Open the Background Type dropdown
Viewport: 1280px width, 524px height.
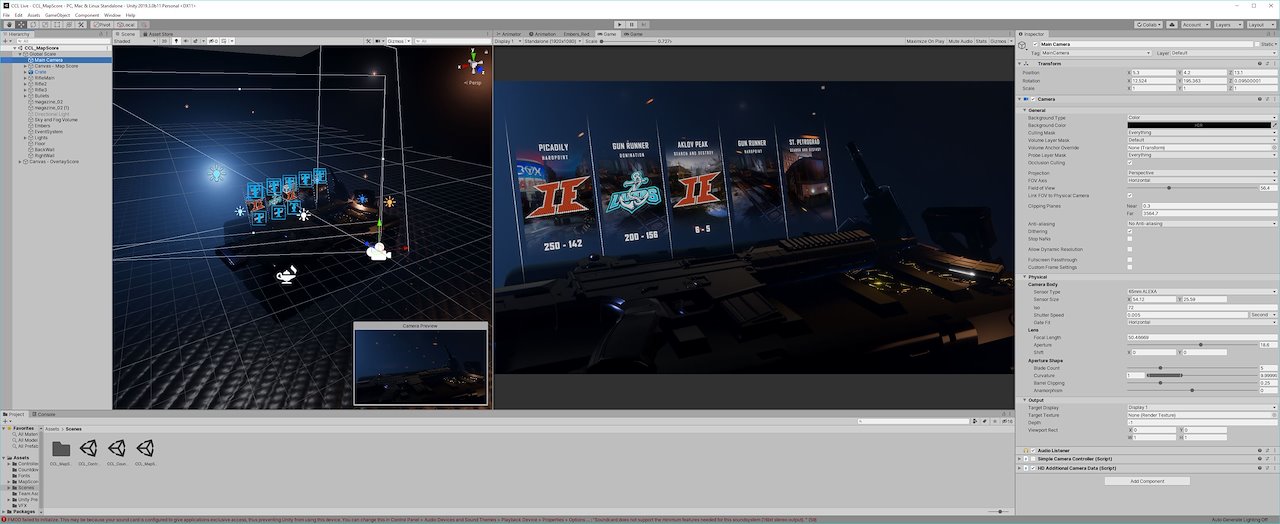1202,118
